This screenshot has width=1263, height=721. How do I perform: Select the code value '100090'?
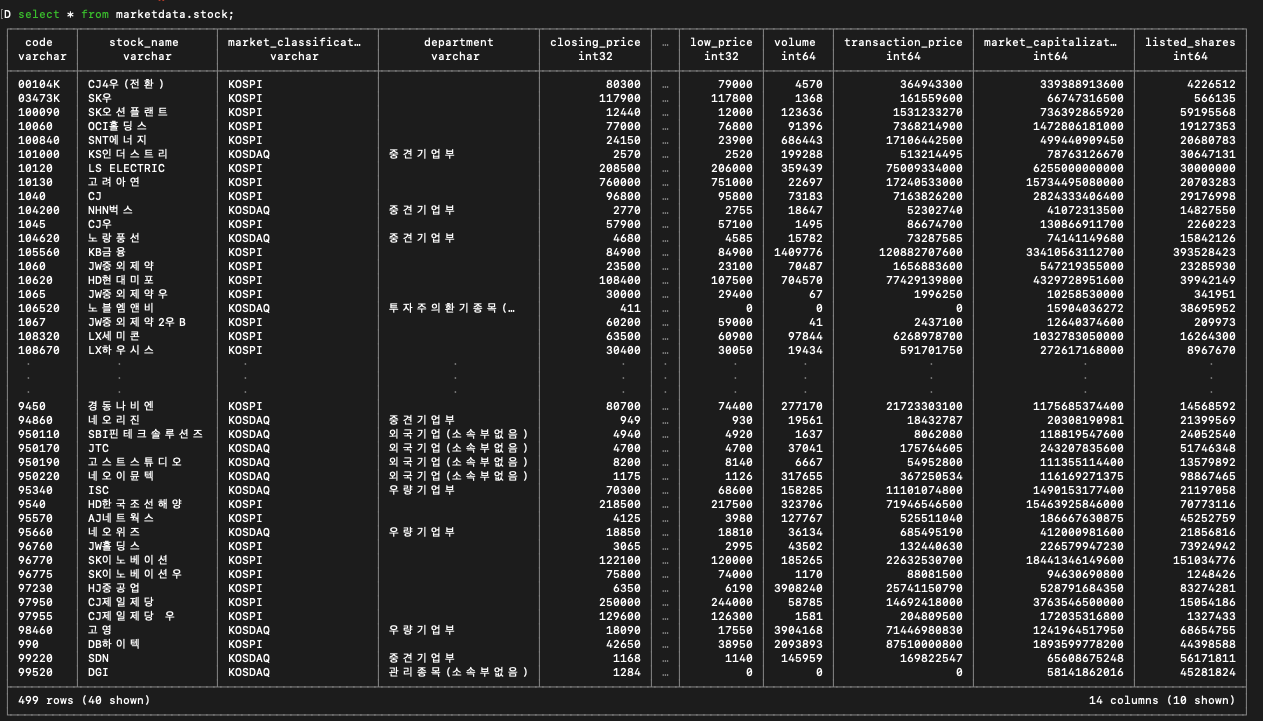coord(39,112)
